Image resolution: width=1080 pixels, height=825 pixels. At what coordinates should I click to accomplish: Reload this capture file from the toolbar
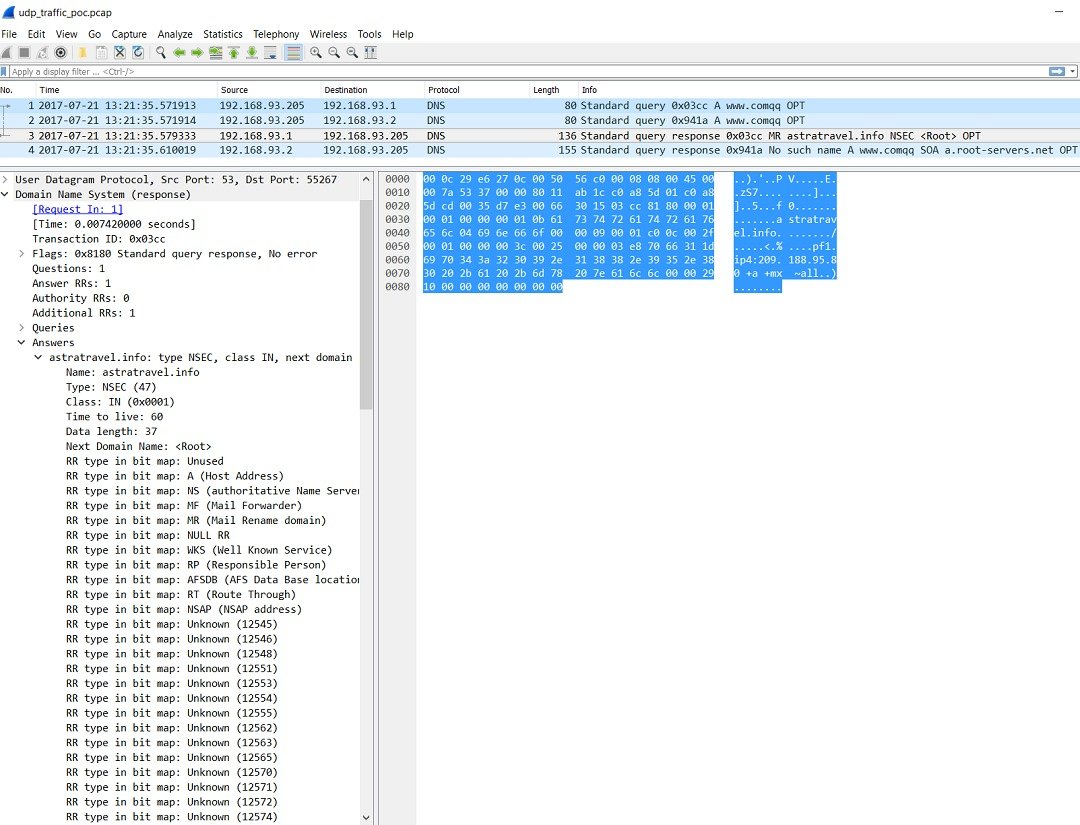click(x=138, y=52)
